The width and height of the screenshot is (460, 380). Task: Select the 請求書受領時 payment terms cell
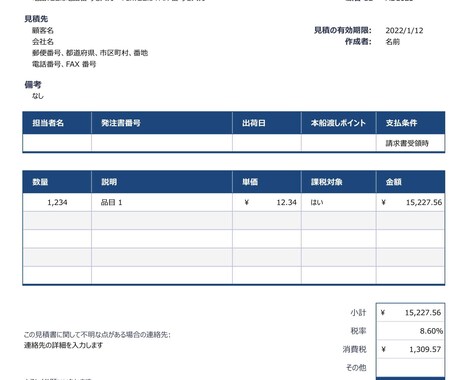pyautogui.click(x=411, y=143)
